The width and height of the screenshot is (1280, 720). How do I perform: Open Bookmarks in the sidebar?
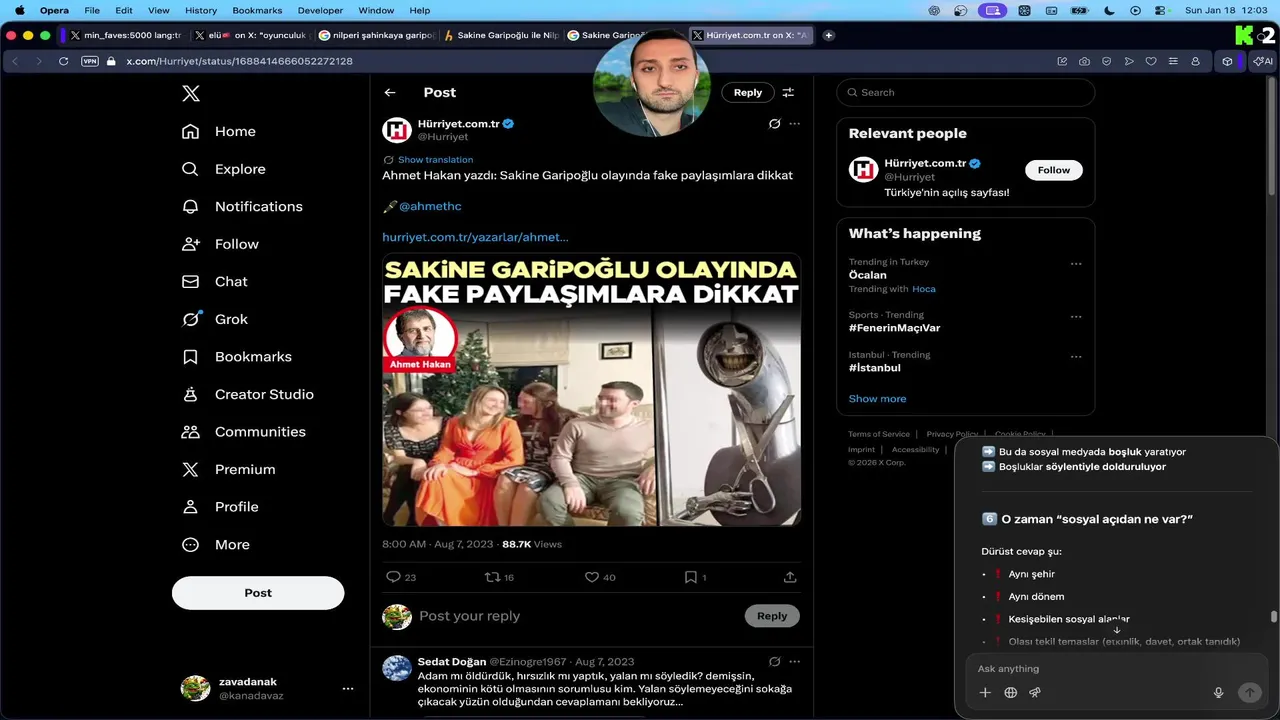click(x=236, y=356)
